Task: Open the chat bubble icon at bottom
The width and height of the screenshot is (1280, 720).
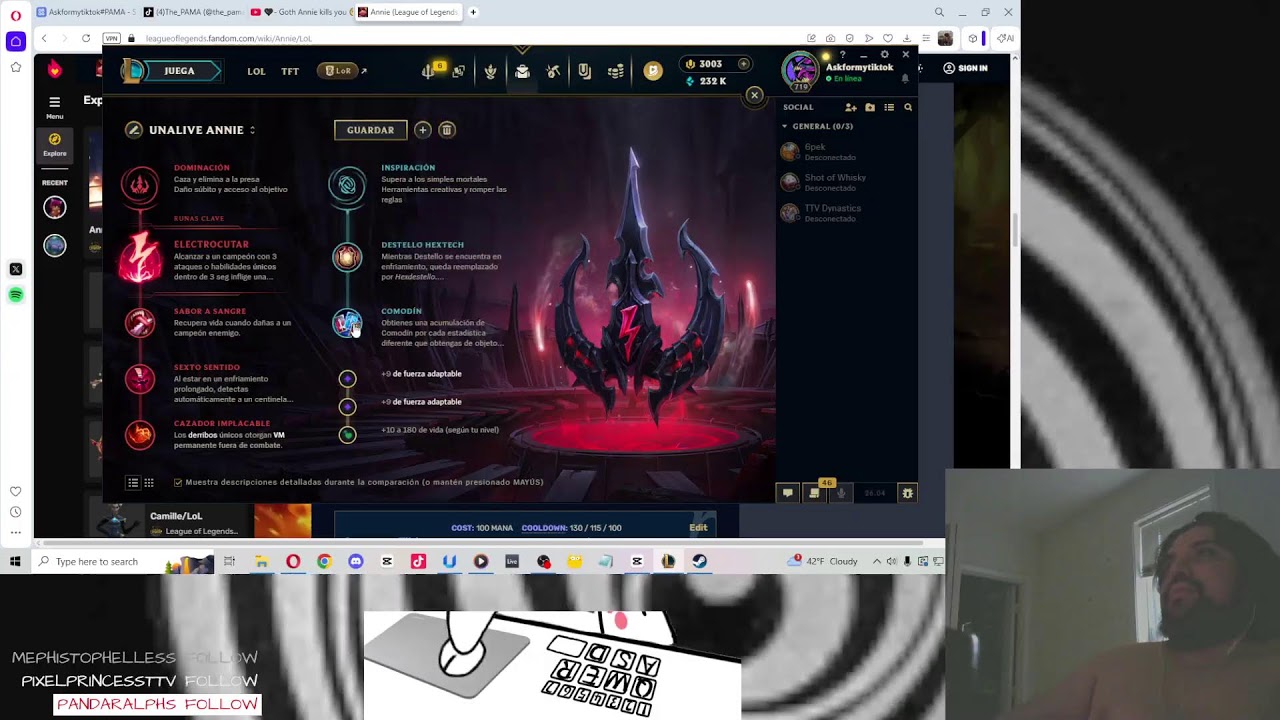Action: pyautogui.click(x=788, y=493)
